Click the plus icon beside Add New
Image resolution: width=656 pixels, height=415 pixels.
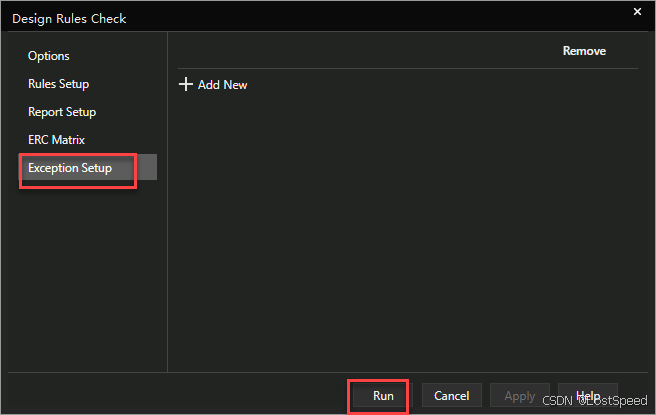(185, 85)
